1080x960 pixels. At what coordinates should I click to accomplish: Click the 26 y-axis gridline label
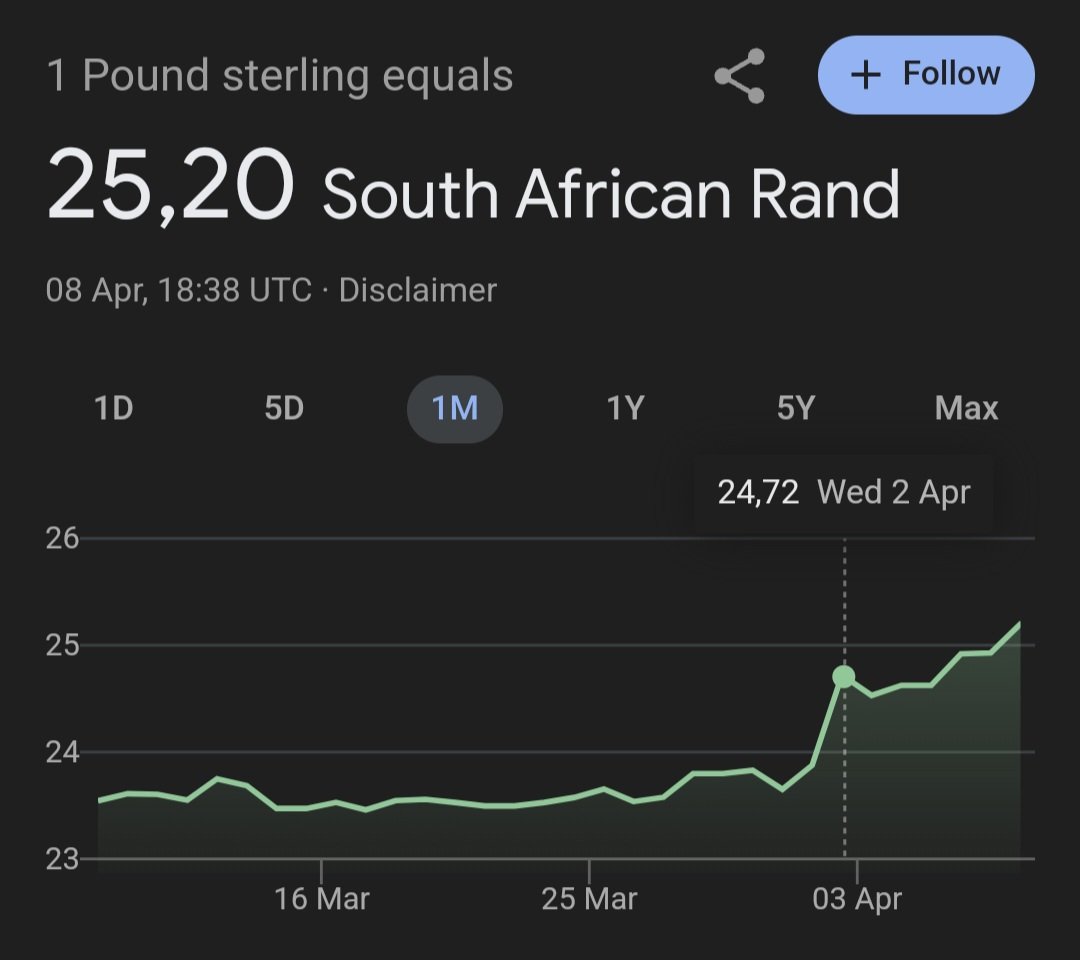(62, 538)
